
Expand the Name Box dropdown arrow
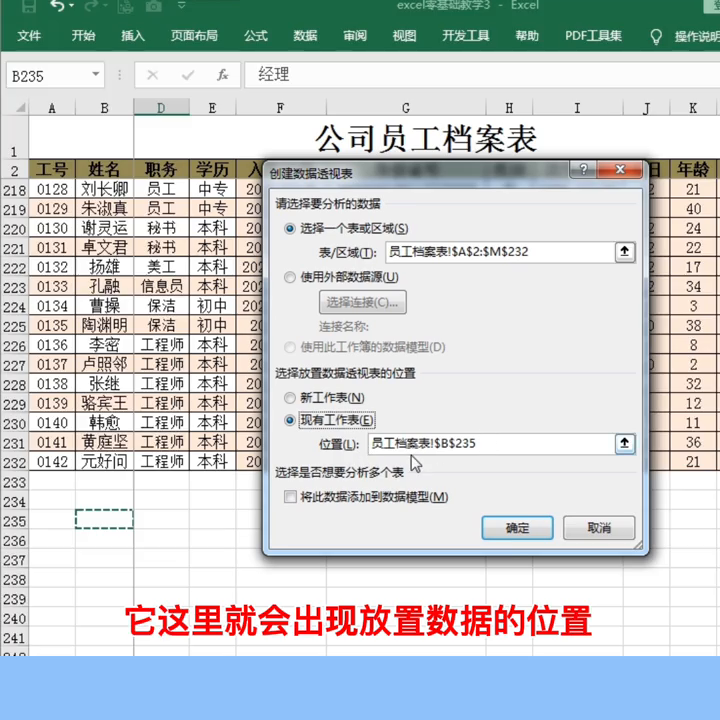click(x=96, y=74)
